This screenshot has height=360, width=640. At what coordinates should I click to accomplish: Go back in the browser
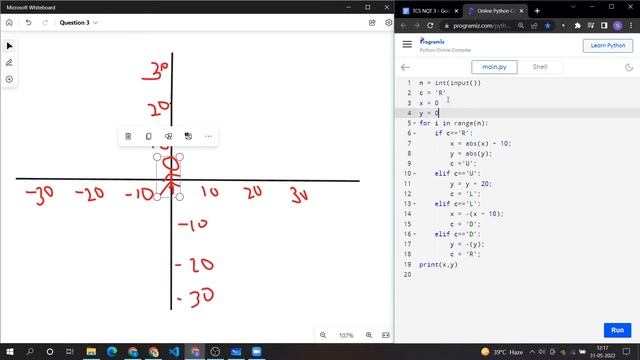(403, 26)
